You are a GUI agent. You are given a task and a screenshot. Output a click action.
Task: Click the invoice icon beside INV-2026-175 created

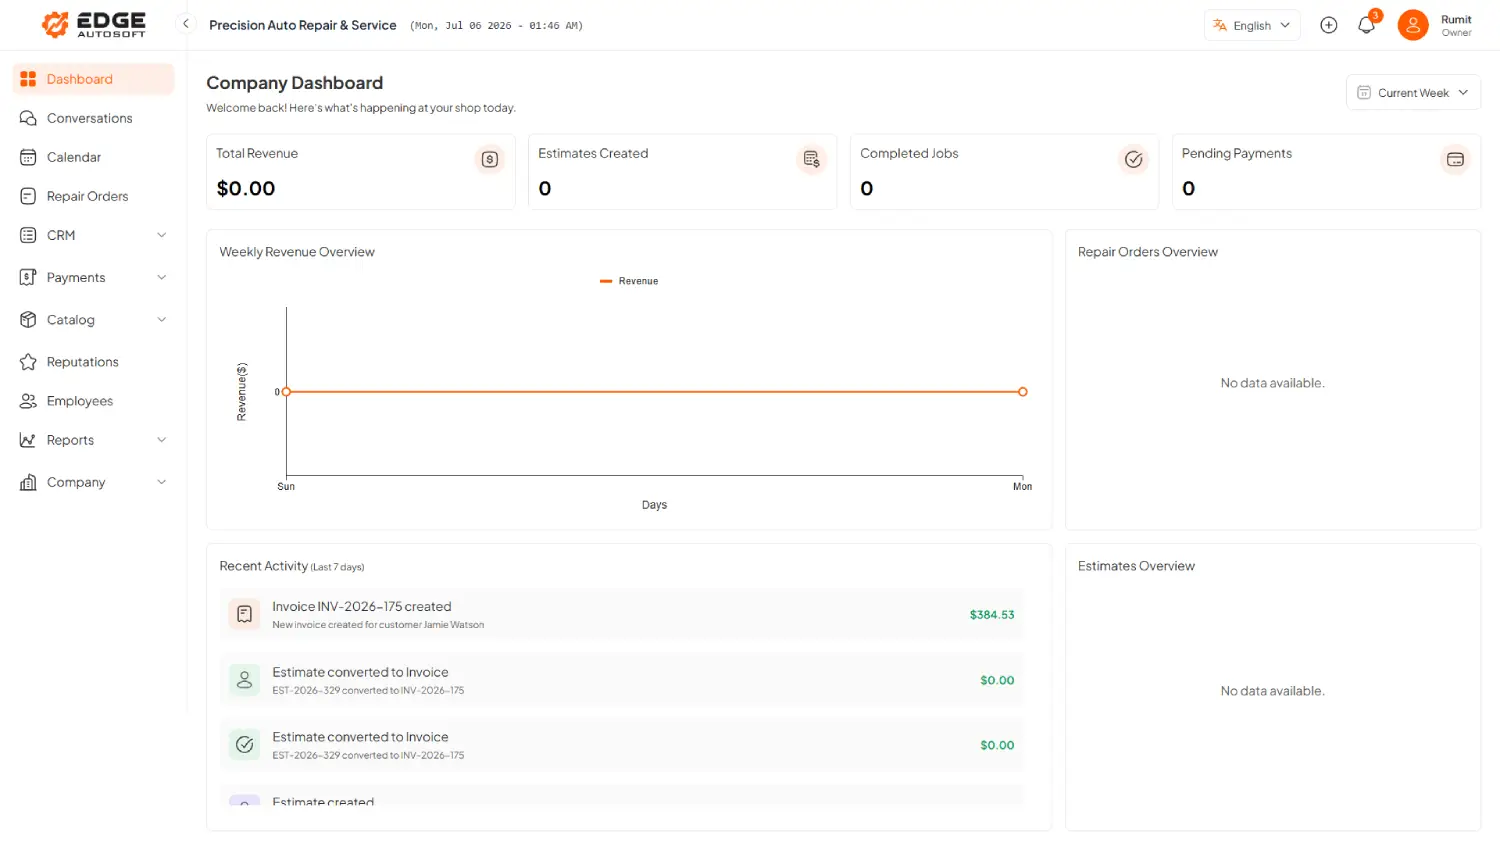pyautogui.click(x=244, y=614)
